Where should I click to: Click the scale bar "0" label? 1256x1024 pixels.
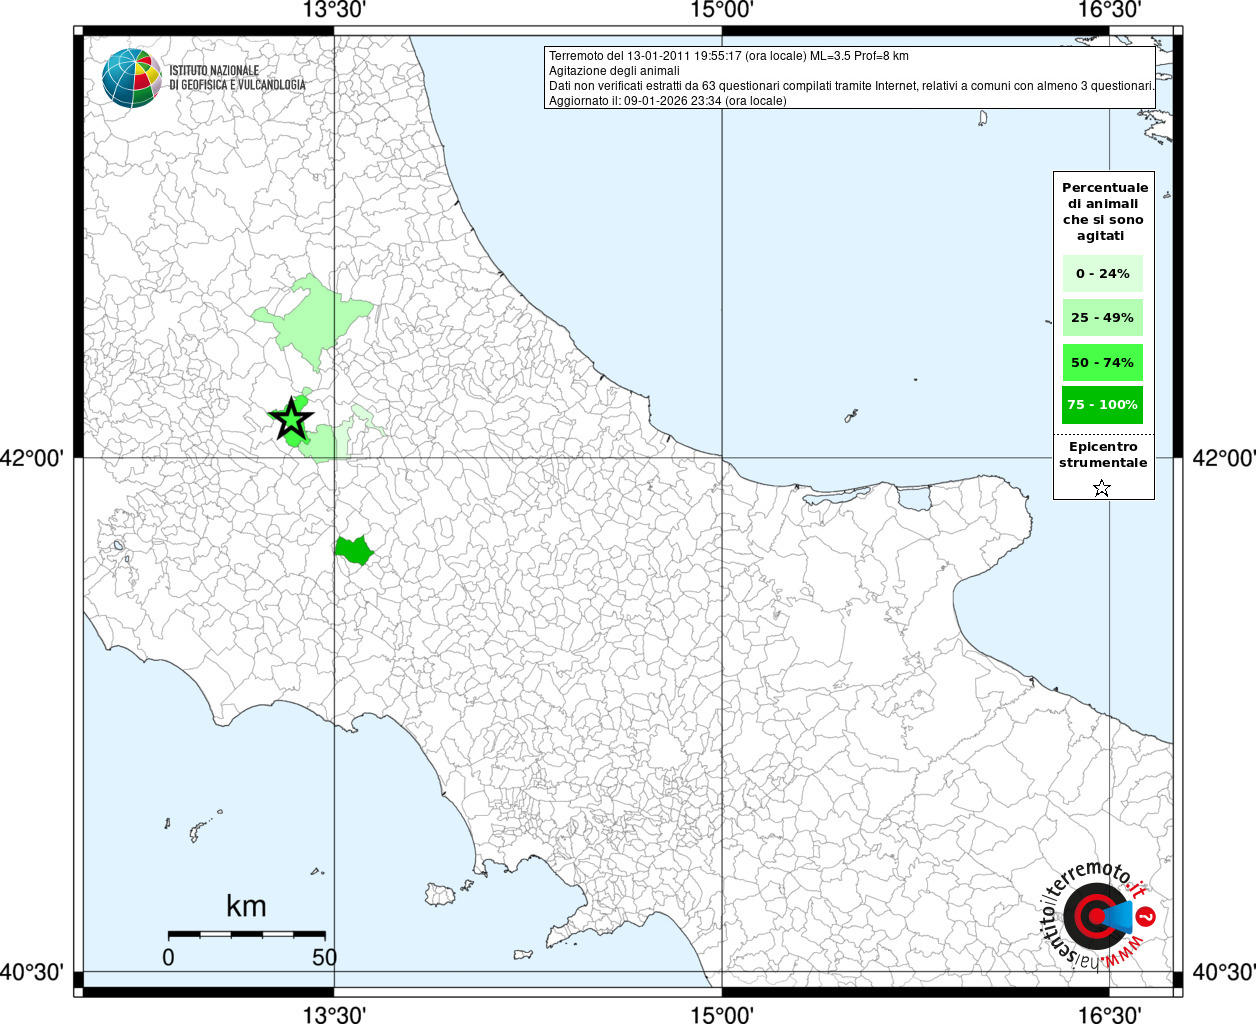tap(168, 957)
